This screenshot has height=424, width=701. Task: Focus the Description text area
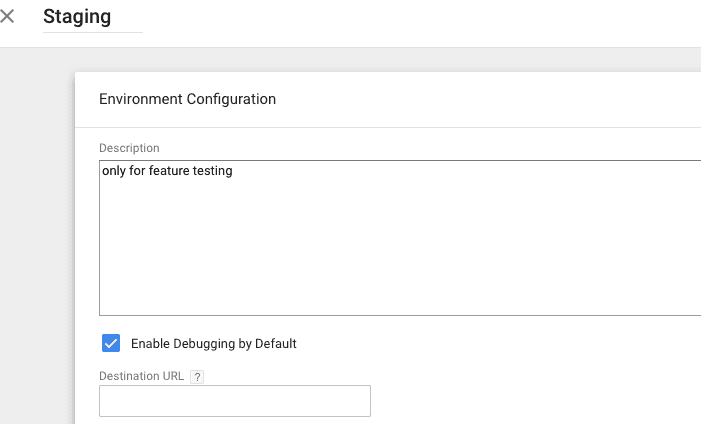coord(400,238)
